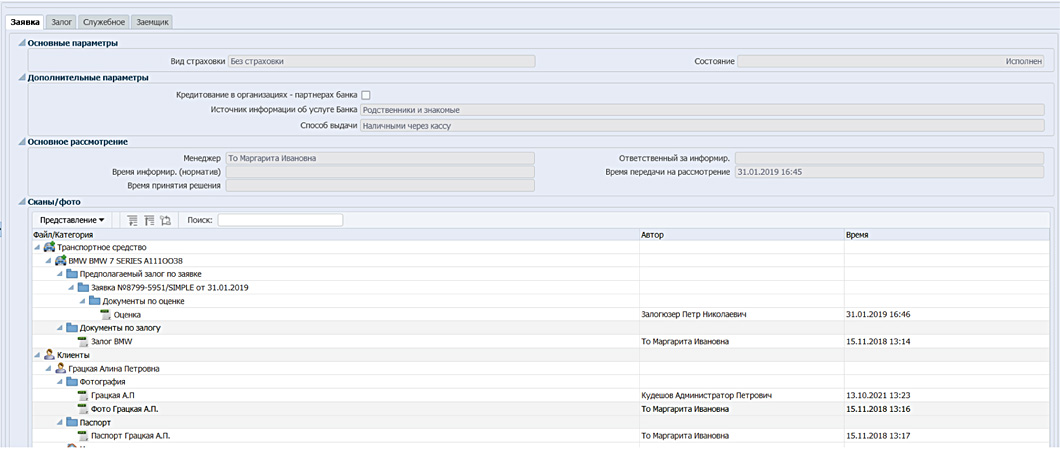1060x450 pixels.
Task: Click the Время column header
Action: pyautogui.click(x=857, y=234)
